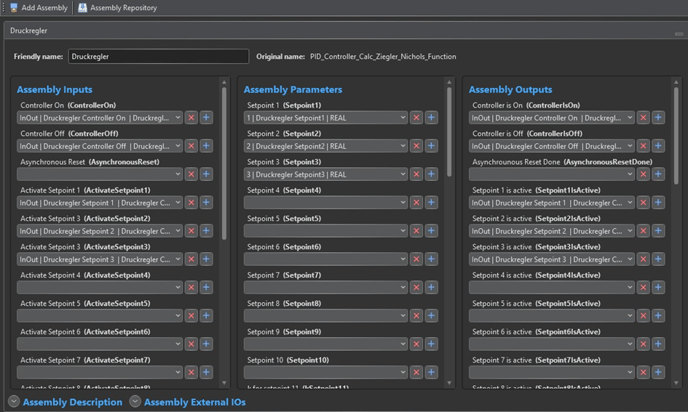The width and height of the screenshot is (688, 412).
Task: Clear the Controller On input binding
Action: [191, 118]
